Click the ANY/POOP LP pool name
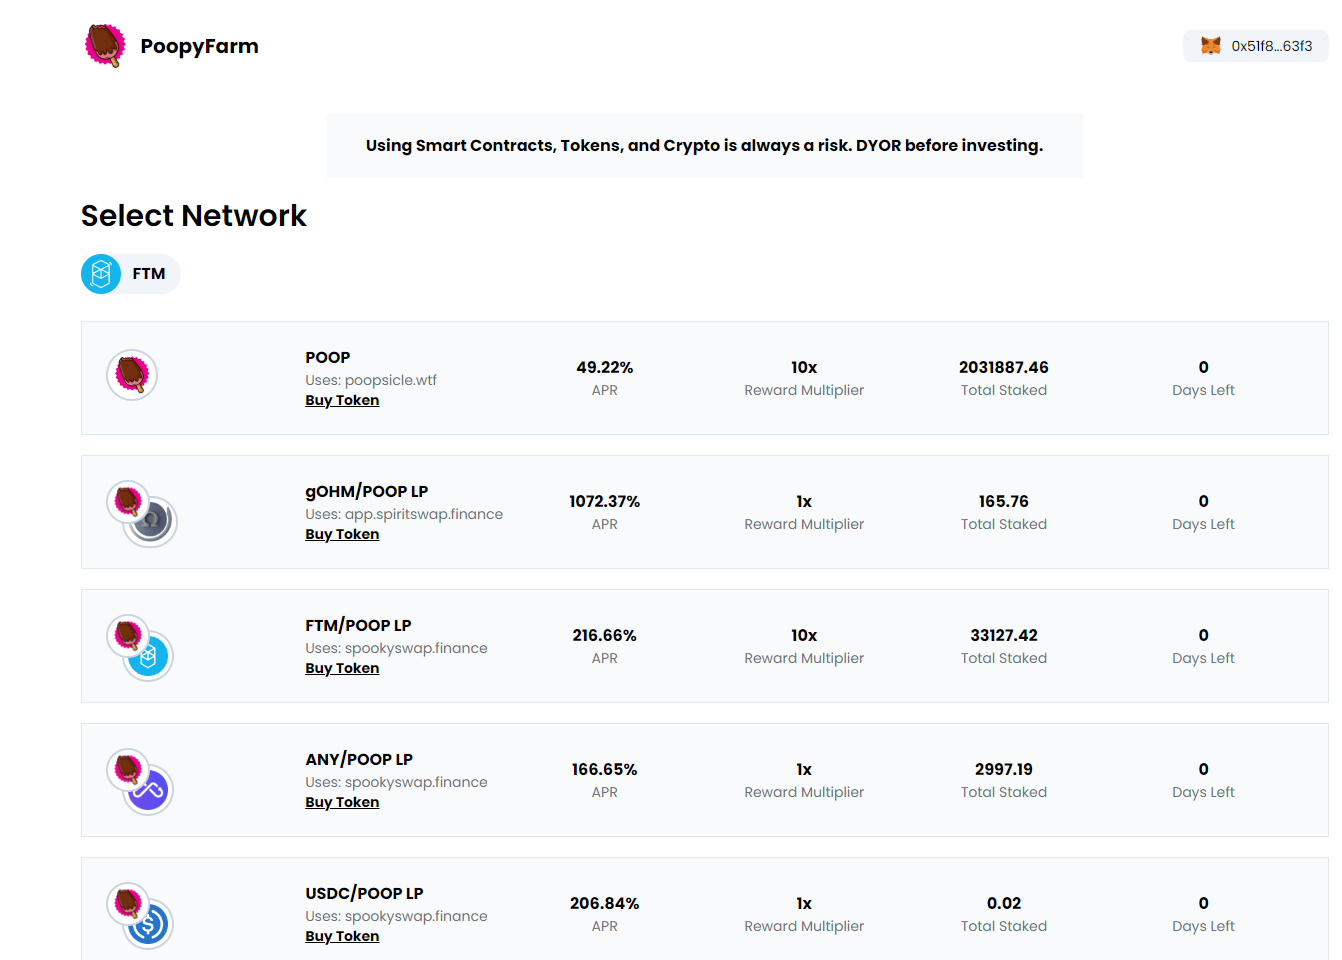 tap(359, 759)
